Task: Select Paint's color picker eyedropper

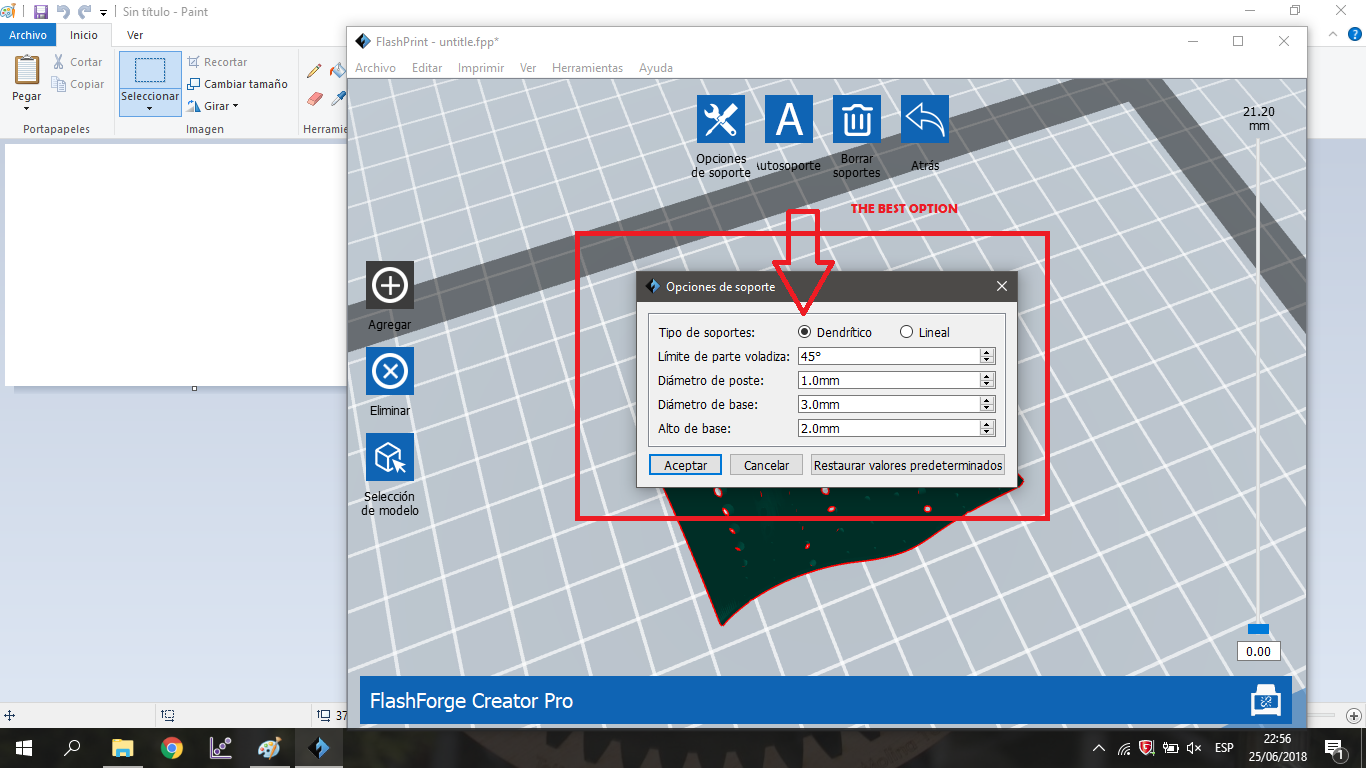Action: tap(338, 99)
